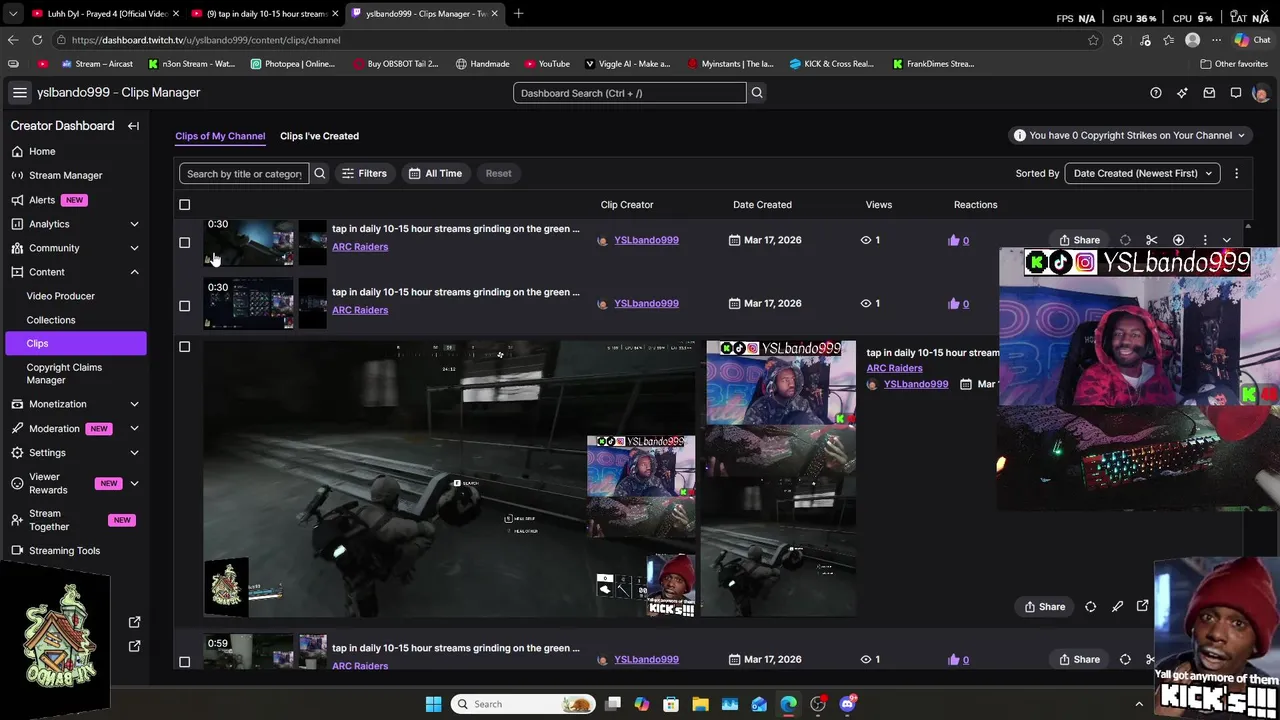1280x720 pixels.
Task: Open the whispers chat bubble icon
Action: (1236, 93)
